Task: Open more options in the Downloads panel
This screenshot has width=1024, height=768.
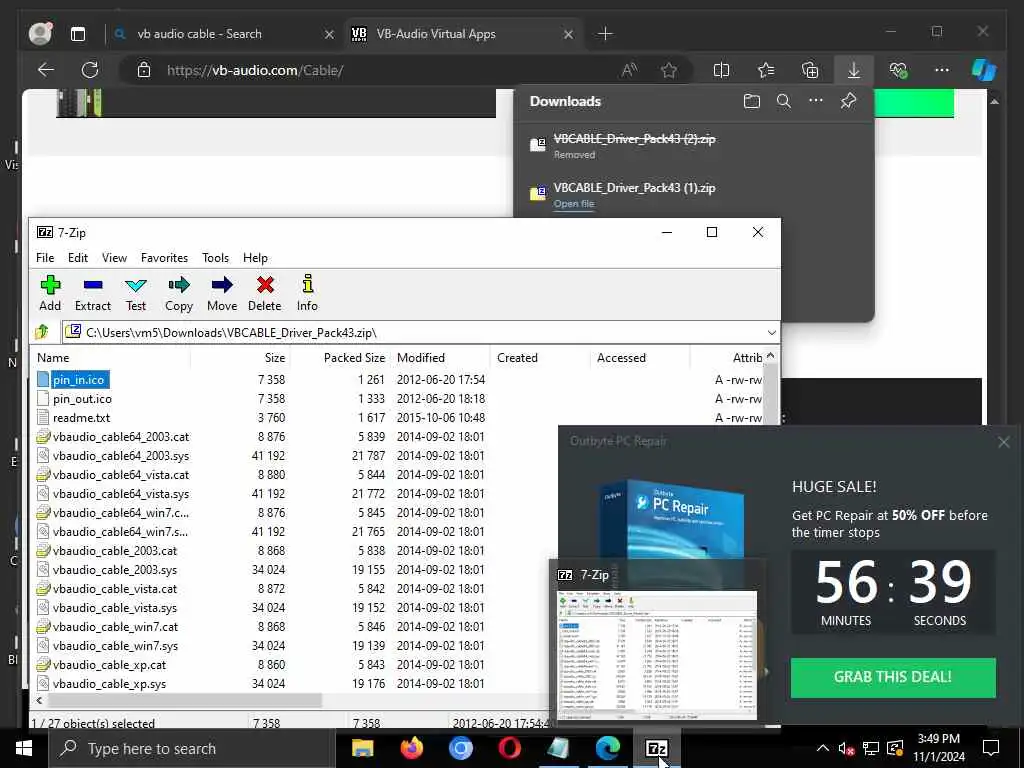Action: pyautogui.click(x=816, y=101)
